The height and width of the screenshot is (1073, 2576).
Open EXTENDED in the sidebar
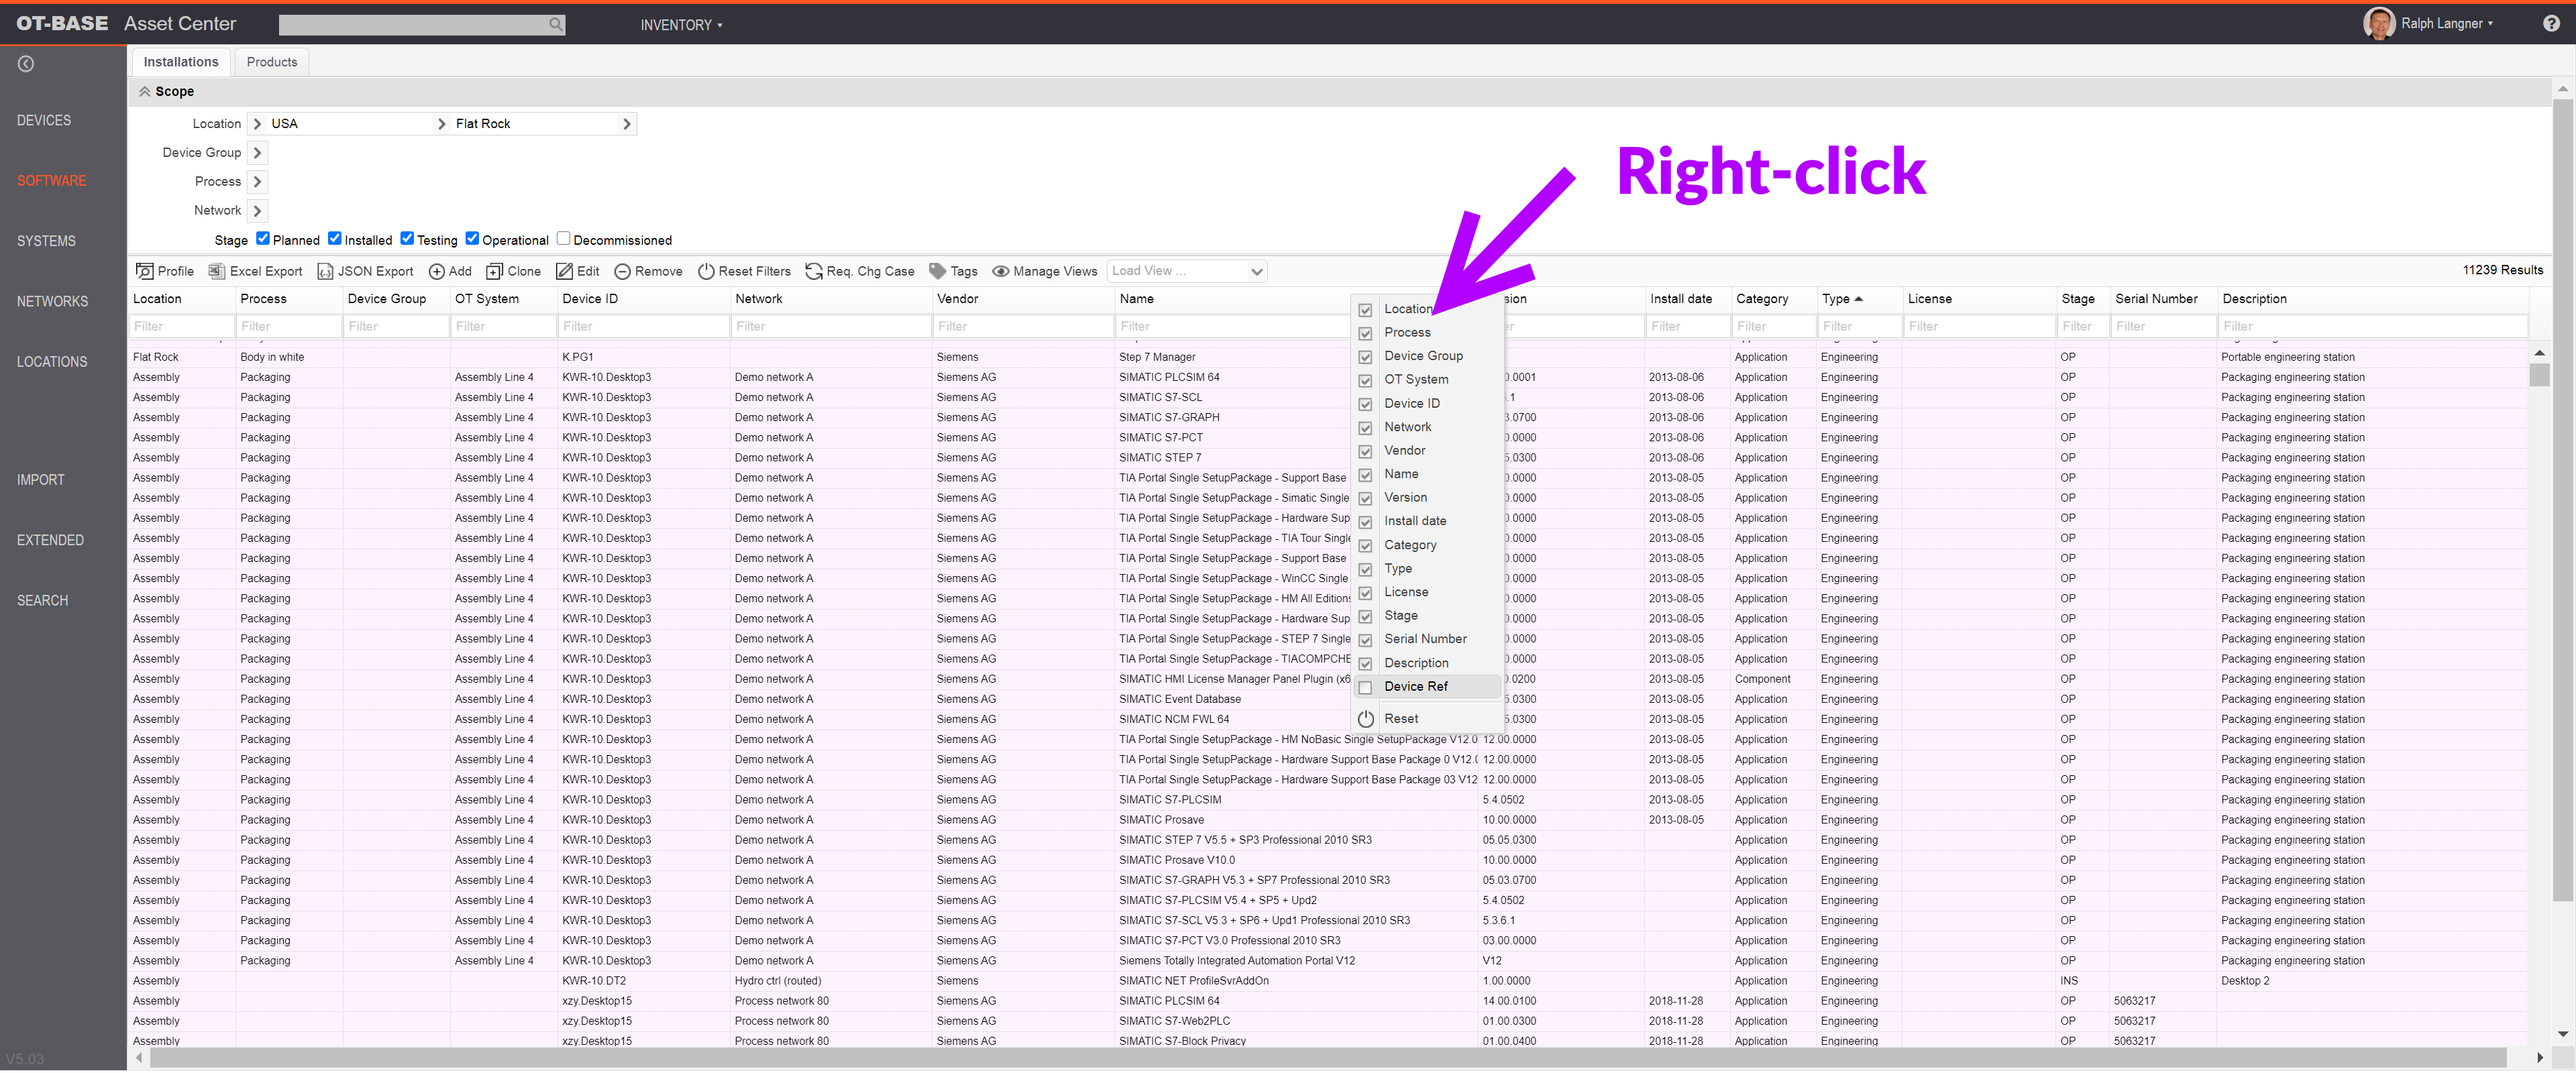(x=50, y=540)
